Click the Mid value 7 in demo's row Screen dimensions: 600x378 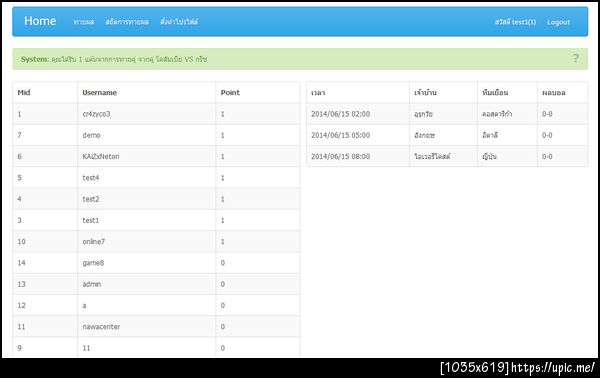point(20,135)
